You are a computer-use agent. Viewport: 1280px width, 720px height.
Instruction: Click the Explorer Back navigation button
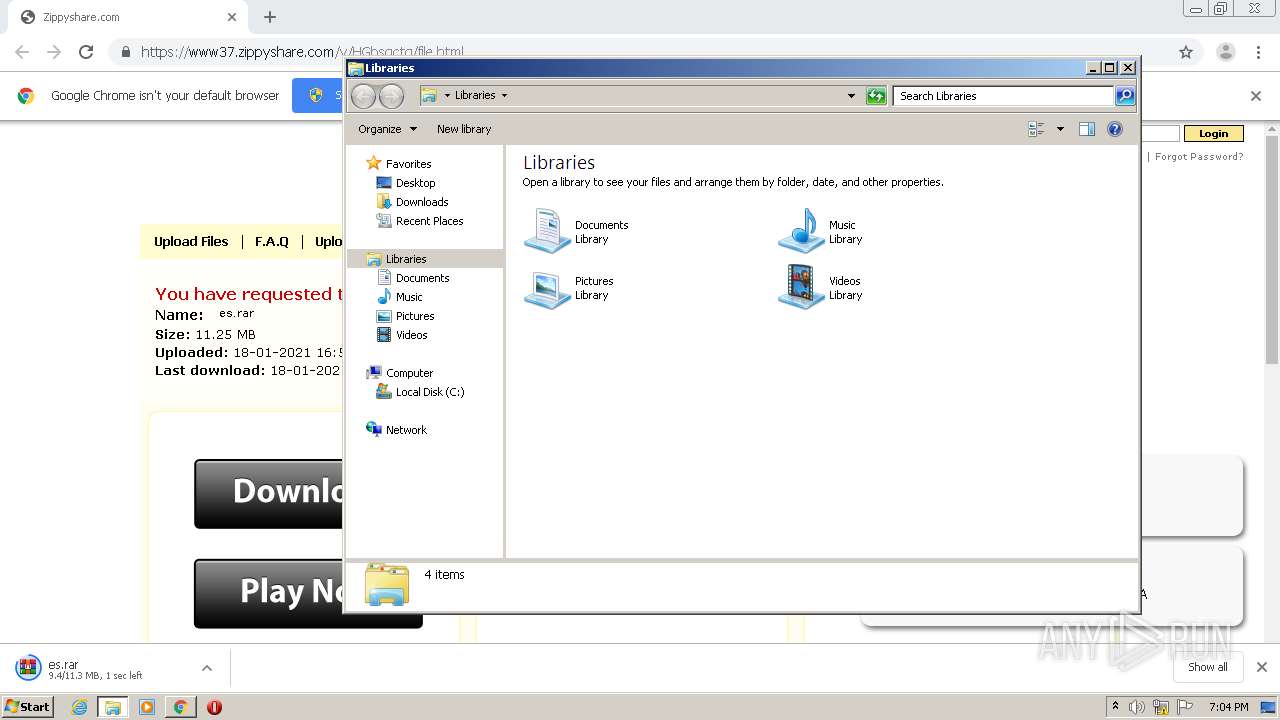pyautogui.click(x=363, y=96)
